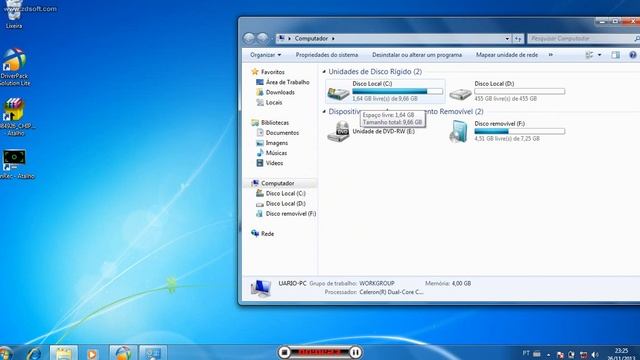Select Computador in navigation pane
This screenshot has width=640, height=360.
pos(272,183)
